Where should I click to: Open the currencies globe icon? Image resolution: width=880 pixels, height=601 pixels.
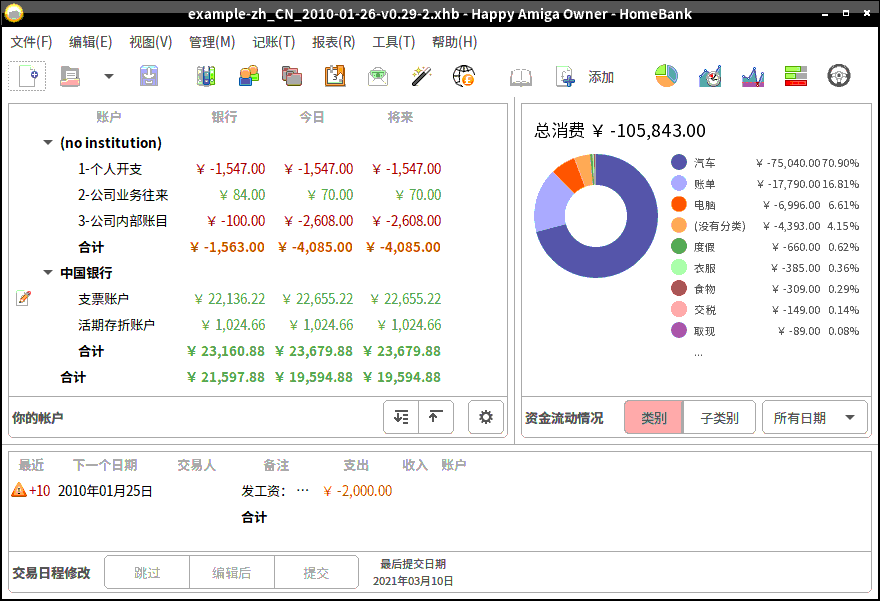[464, 76]
